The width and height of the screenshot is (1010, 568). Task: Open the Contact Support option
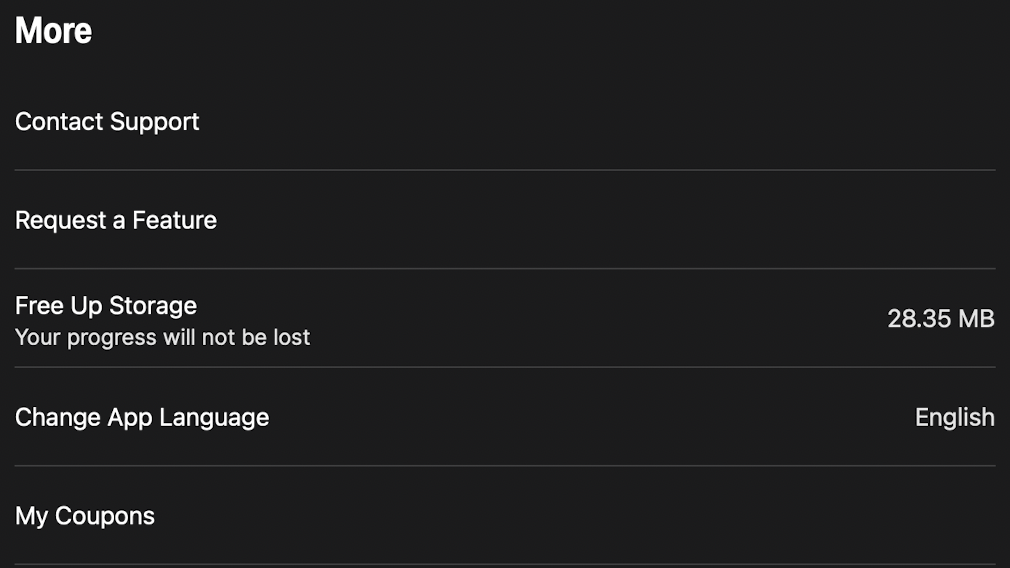[x=107, y=122]
